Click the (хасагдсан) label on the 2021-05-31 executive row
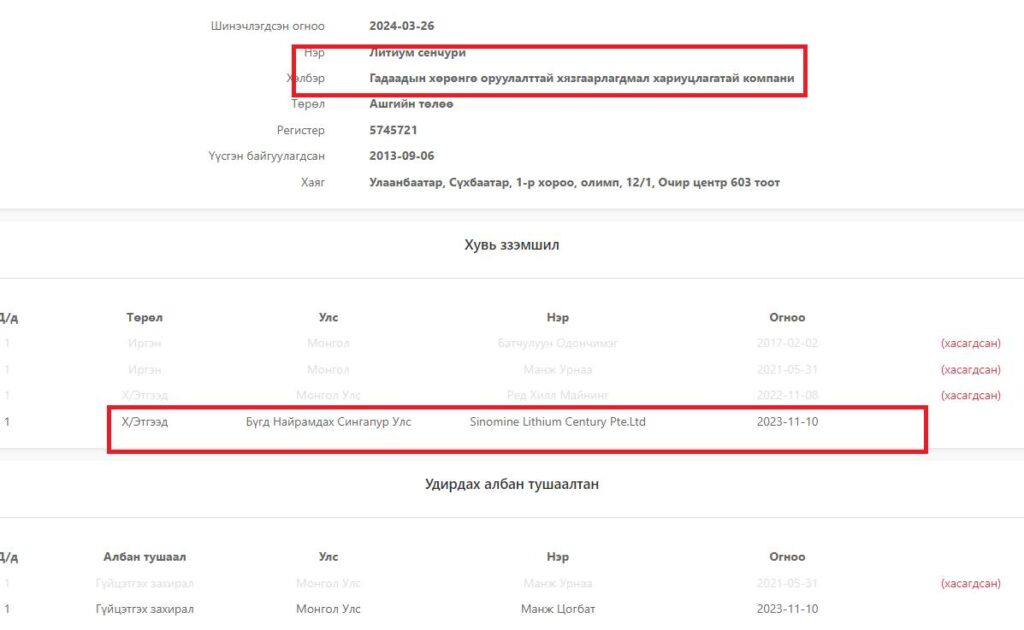The width and height of the screenshot is (1024, 630). (x=970, y=583)
